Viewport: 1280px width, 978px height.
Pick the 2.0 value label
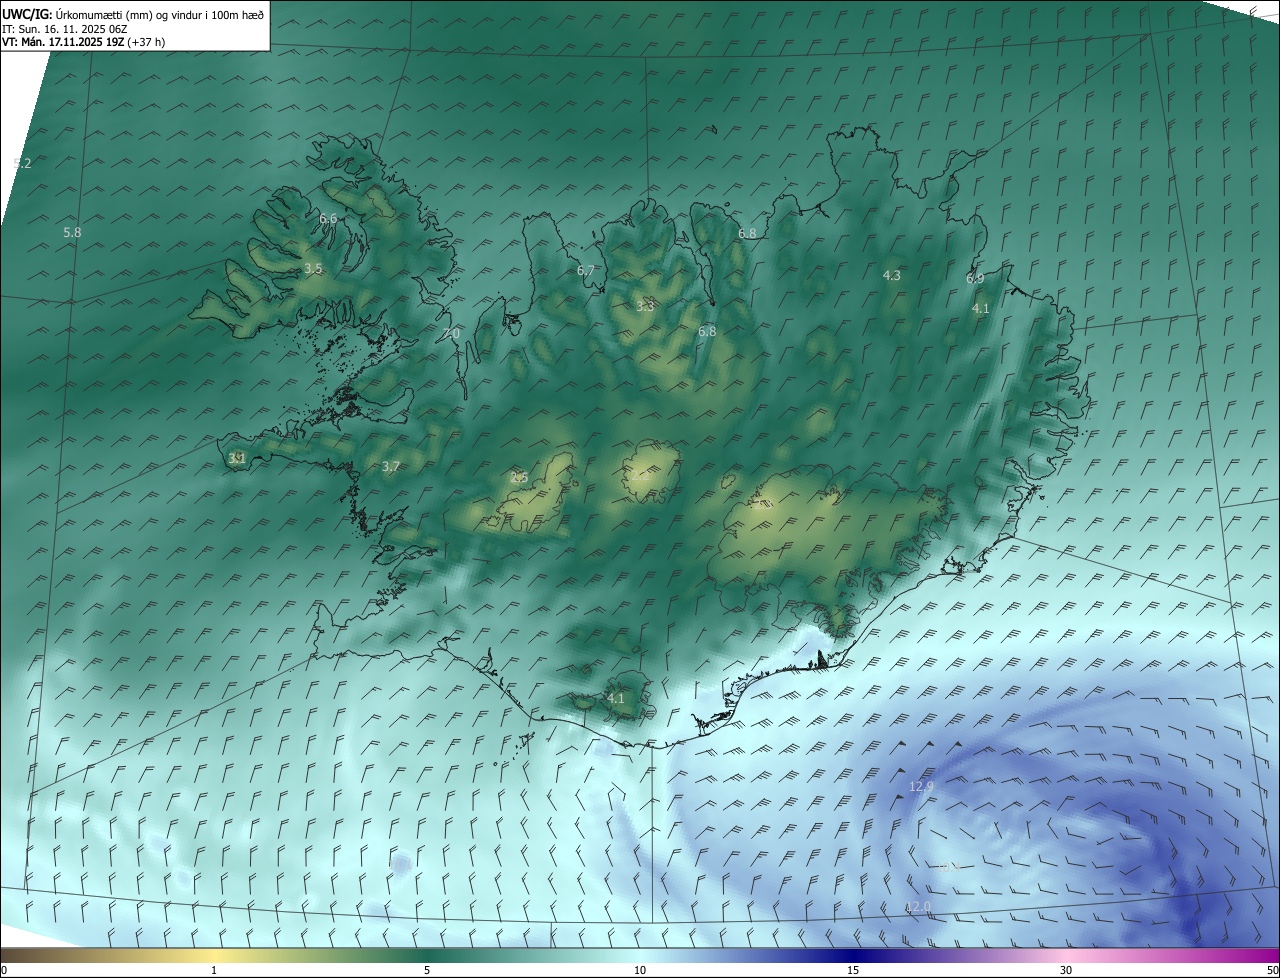click(x=451, y=333)
